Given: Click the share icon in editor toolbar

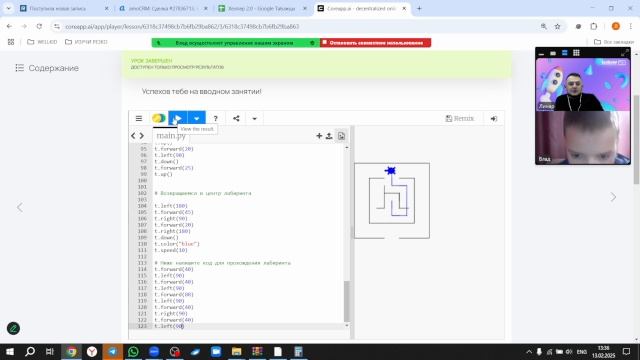Looking at the screenshot, I should 236,118.
